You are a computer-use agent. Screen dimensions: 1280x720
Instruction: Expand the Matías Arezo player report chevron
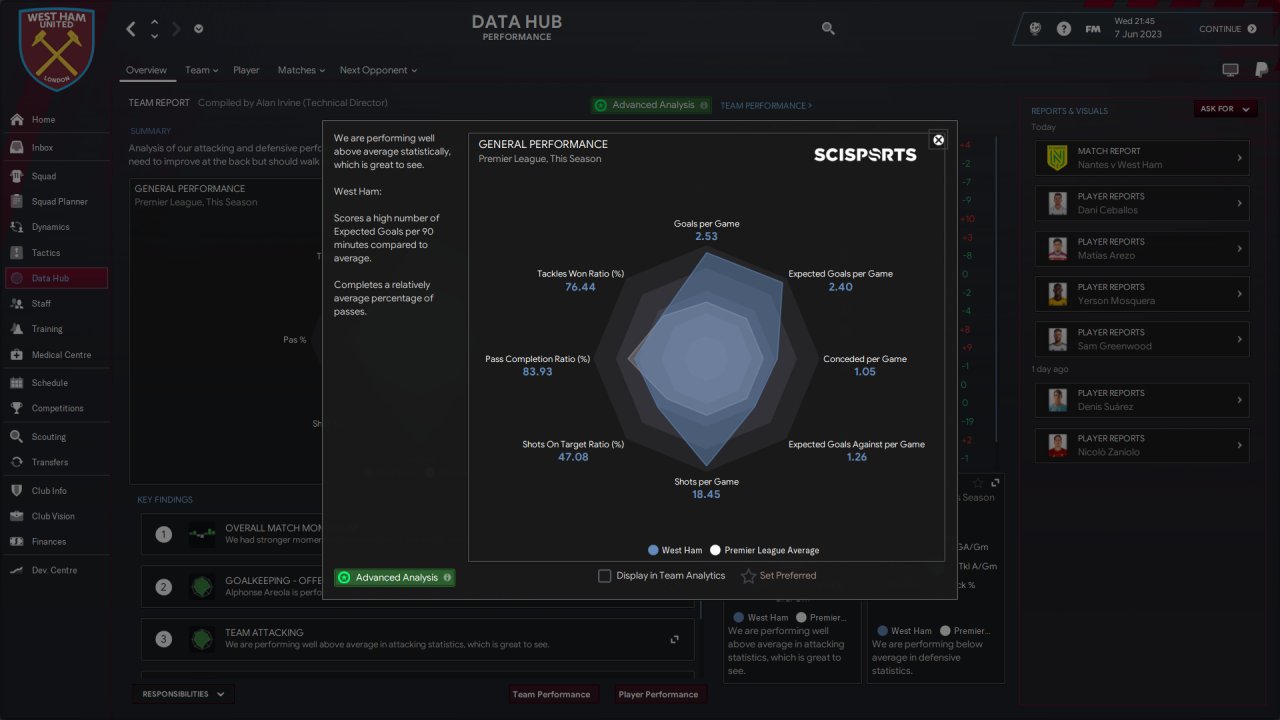[1240, 248]
